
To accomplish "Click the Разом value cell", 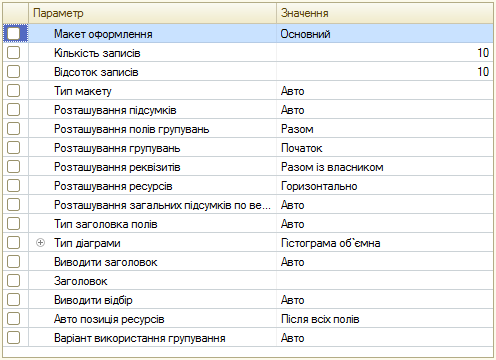I will tap(385, 129).
